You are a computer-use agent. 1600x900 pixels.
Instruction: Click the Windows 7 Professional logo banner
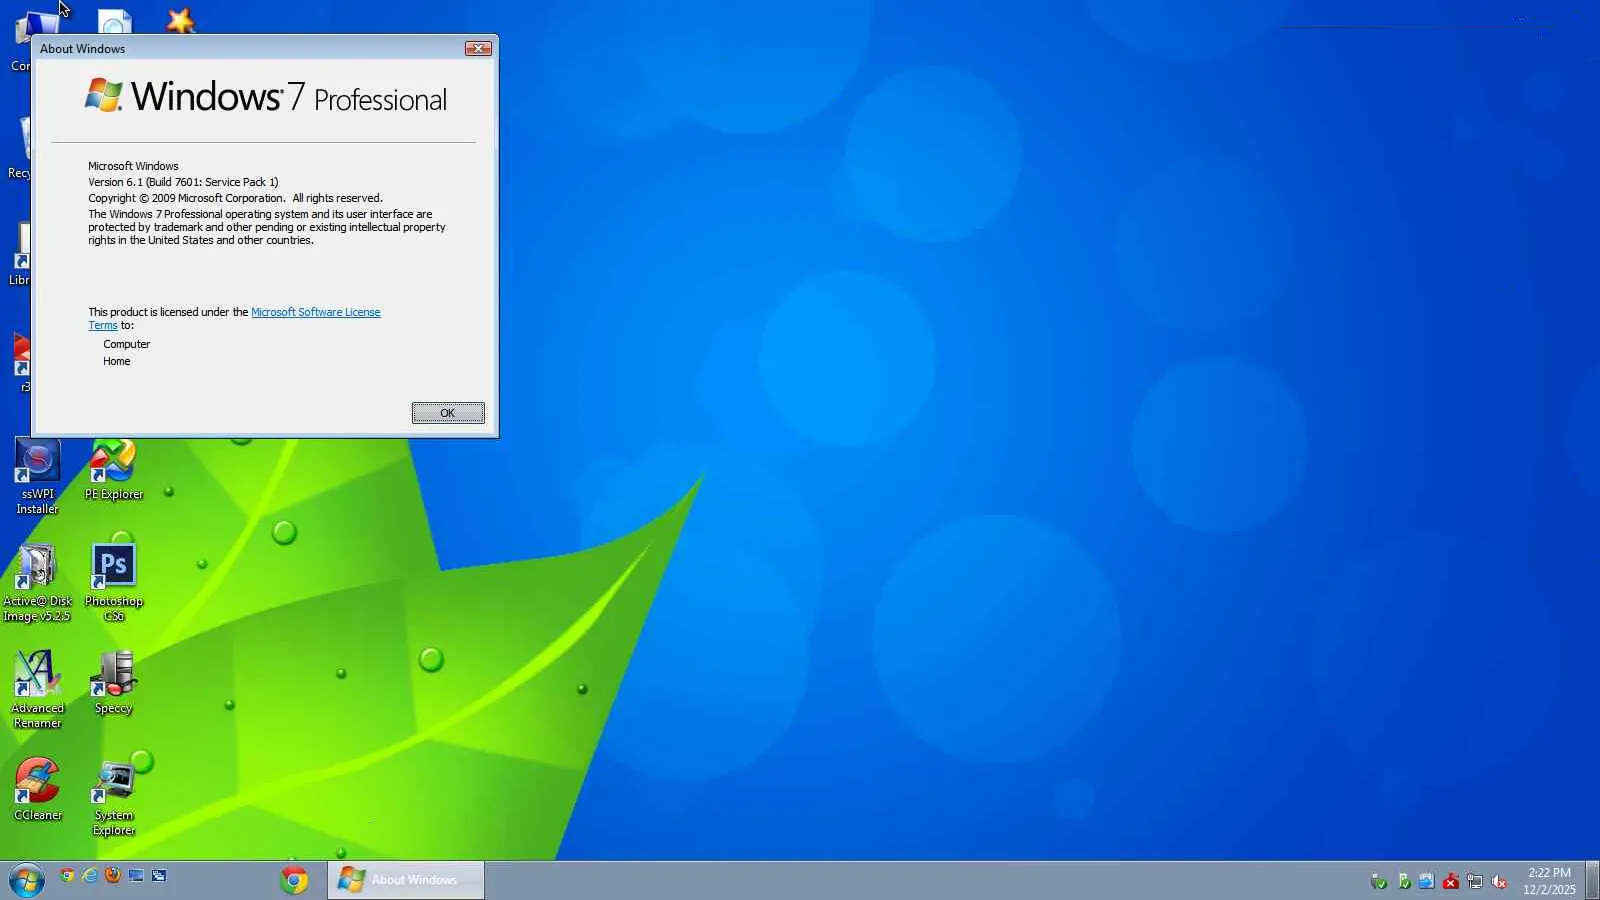(x=265, y=97)
